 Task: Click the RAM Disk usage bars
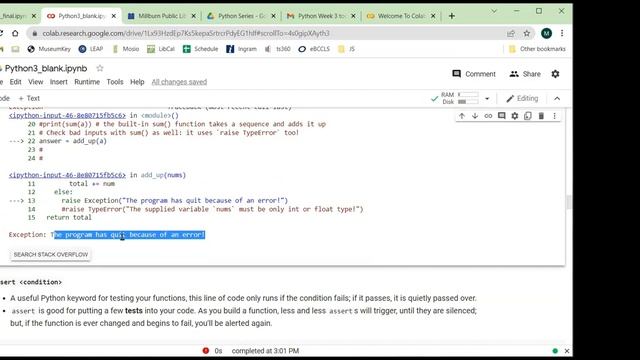468,98
